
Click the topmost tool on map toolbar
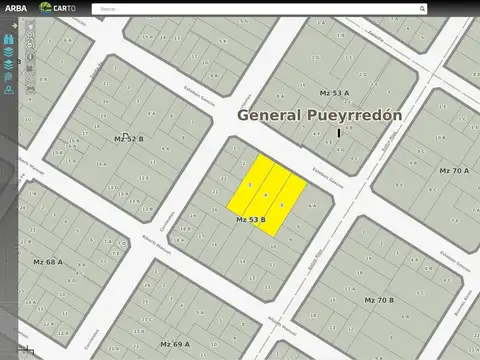tap(30, 25)
